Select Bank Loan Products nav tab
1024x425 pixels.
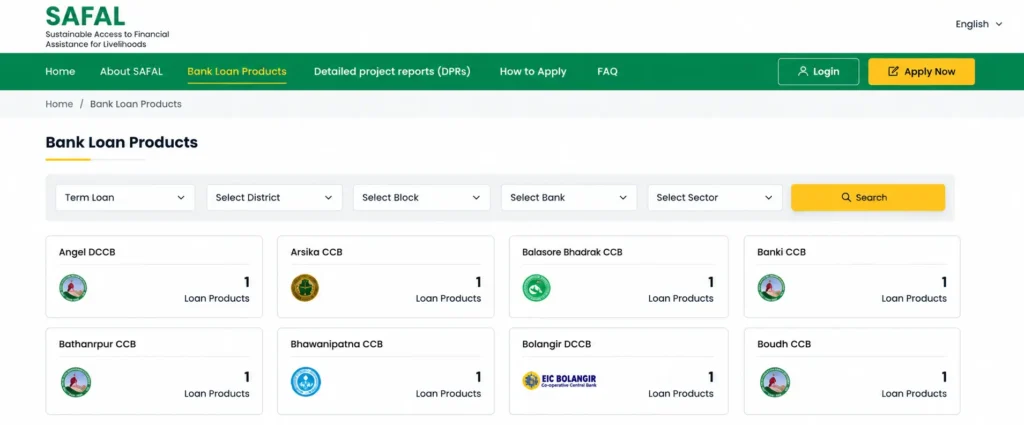click(236, 72)
